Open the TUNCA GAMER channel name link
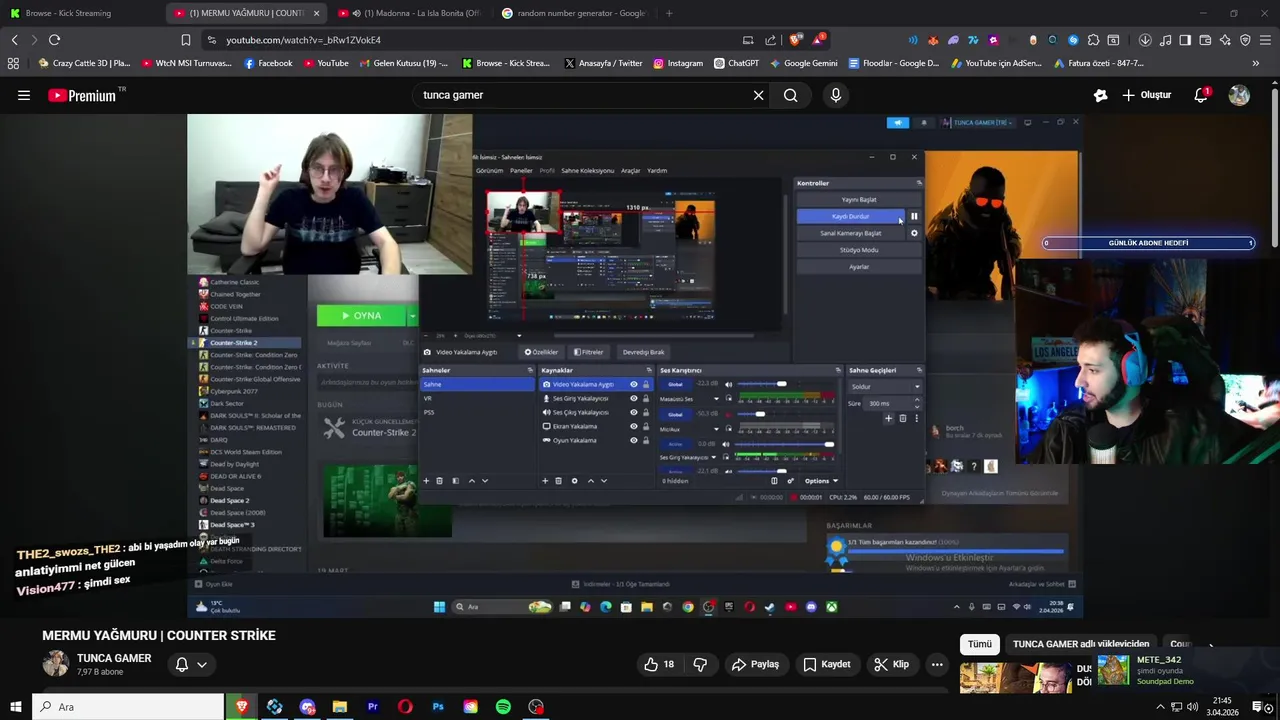 (x=114, y=658)
